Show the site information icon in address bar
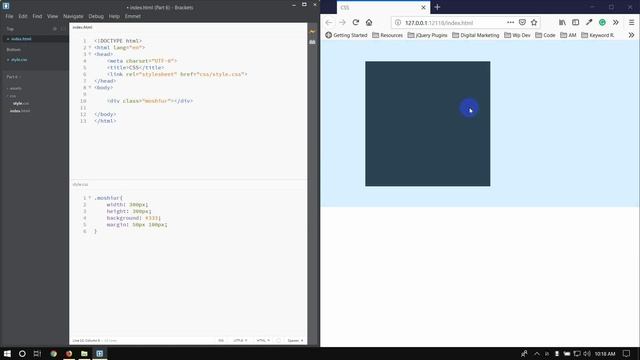640x360 pixels. pos(398,23)
